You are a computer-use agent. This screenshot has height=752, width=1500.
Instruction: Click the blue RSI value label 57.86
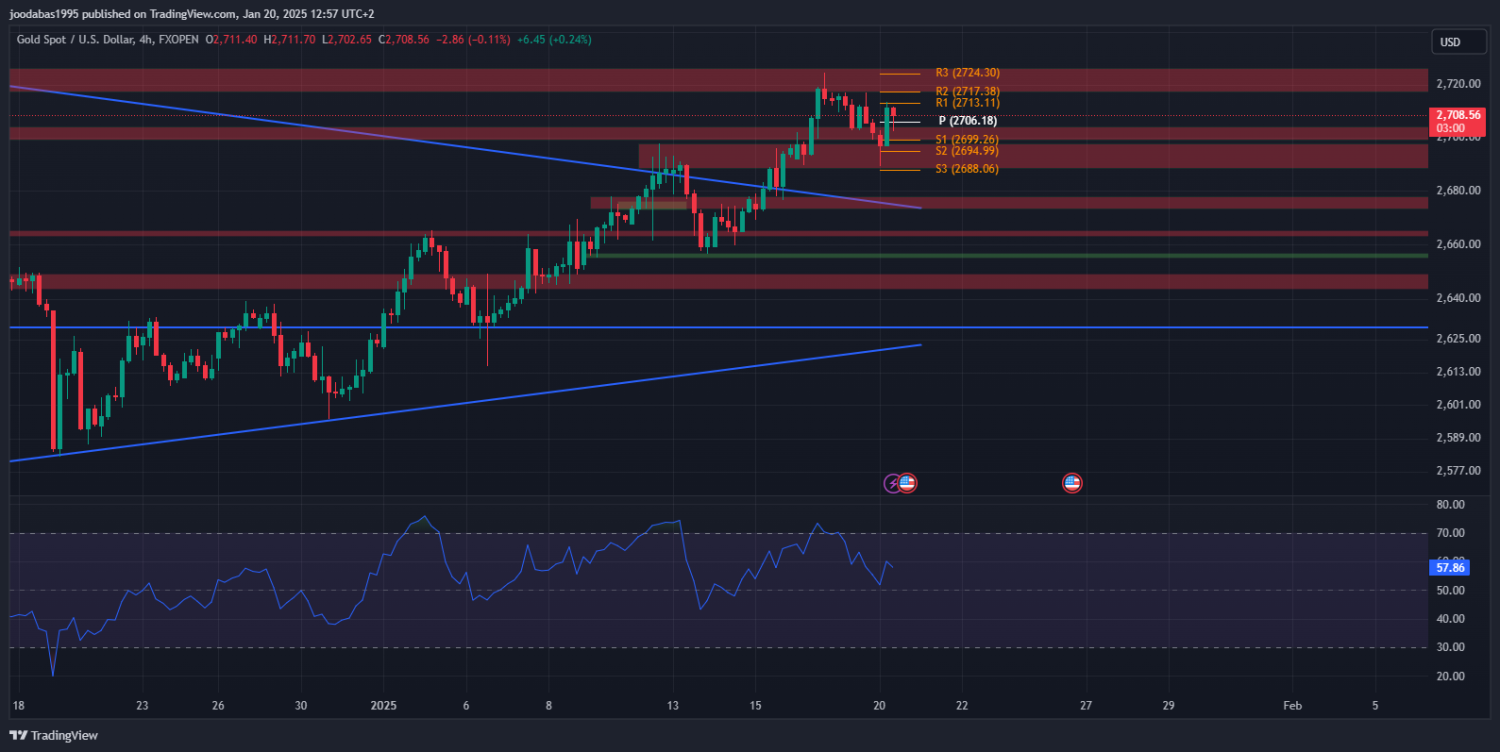[x=1450, y=567]
